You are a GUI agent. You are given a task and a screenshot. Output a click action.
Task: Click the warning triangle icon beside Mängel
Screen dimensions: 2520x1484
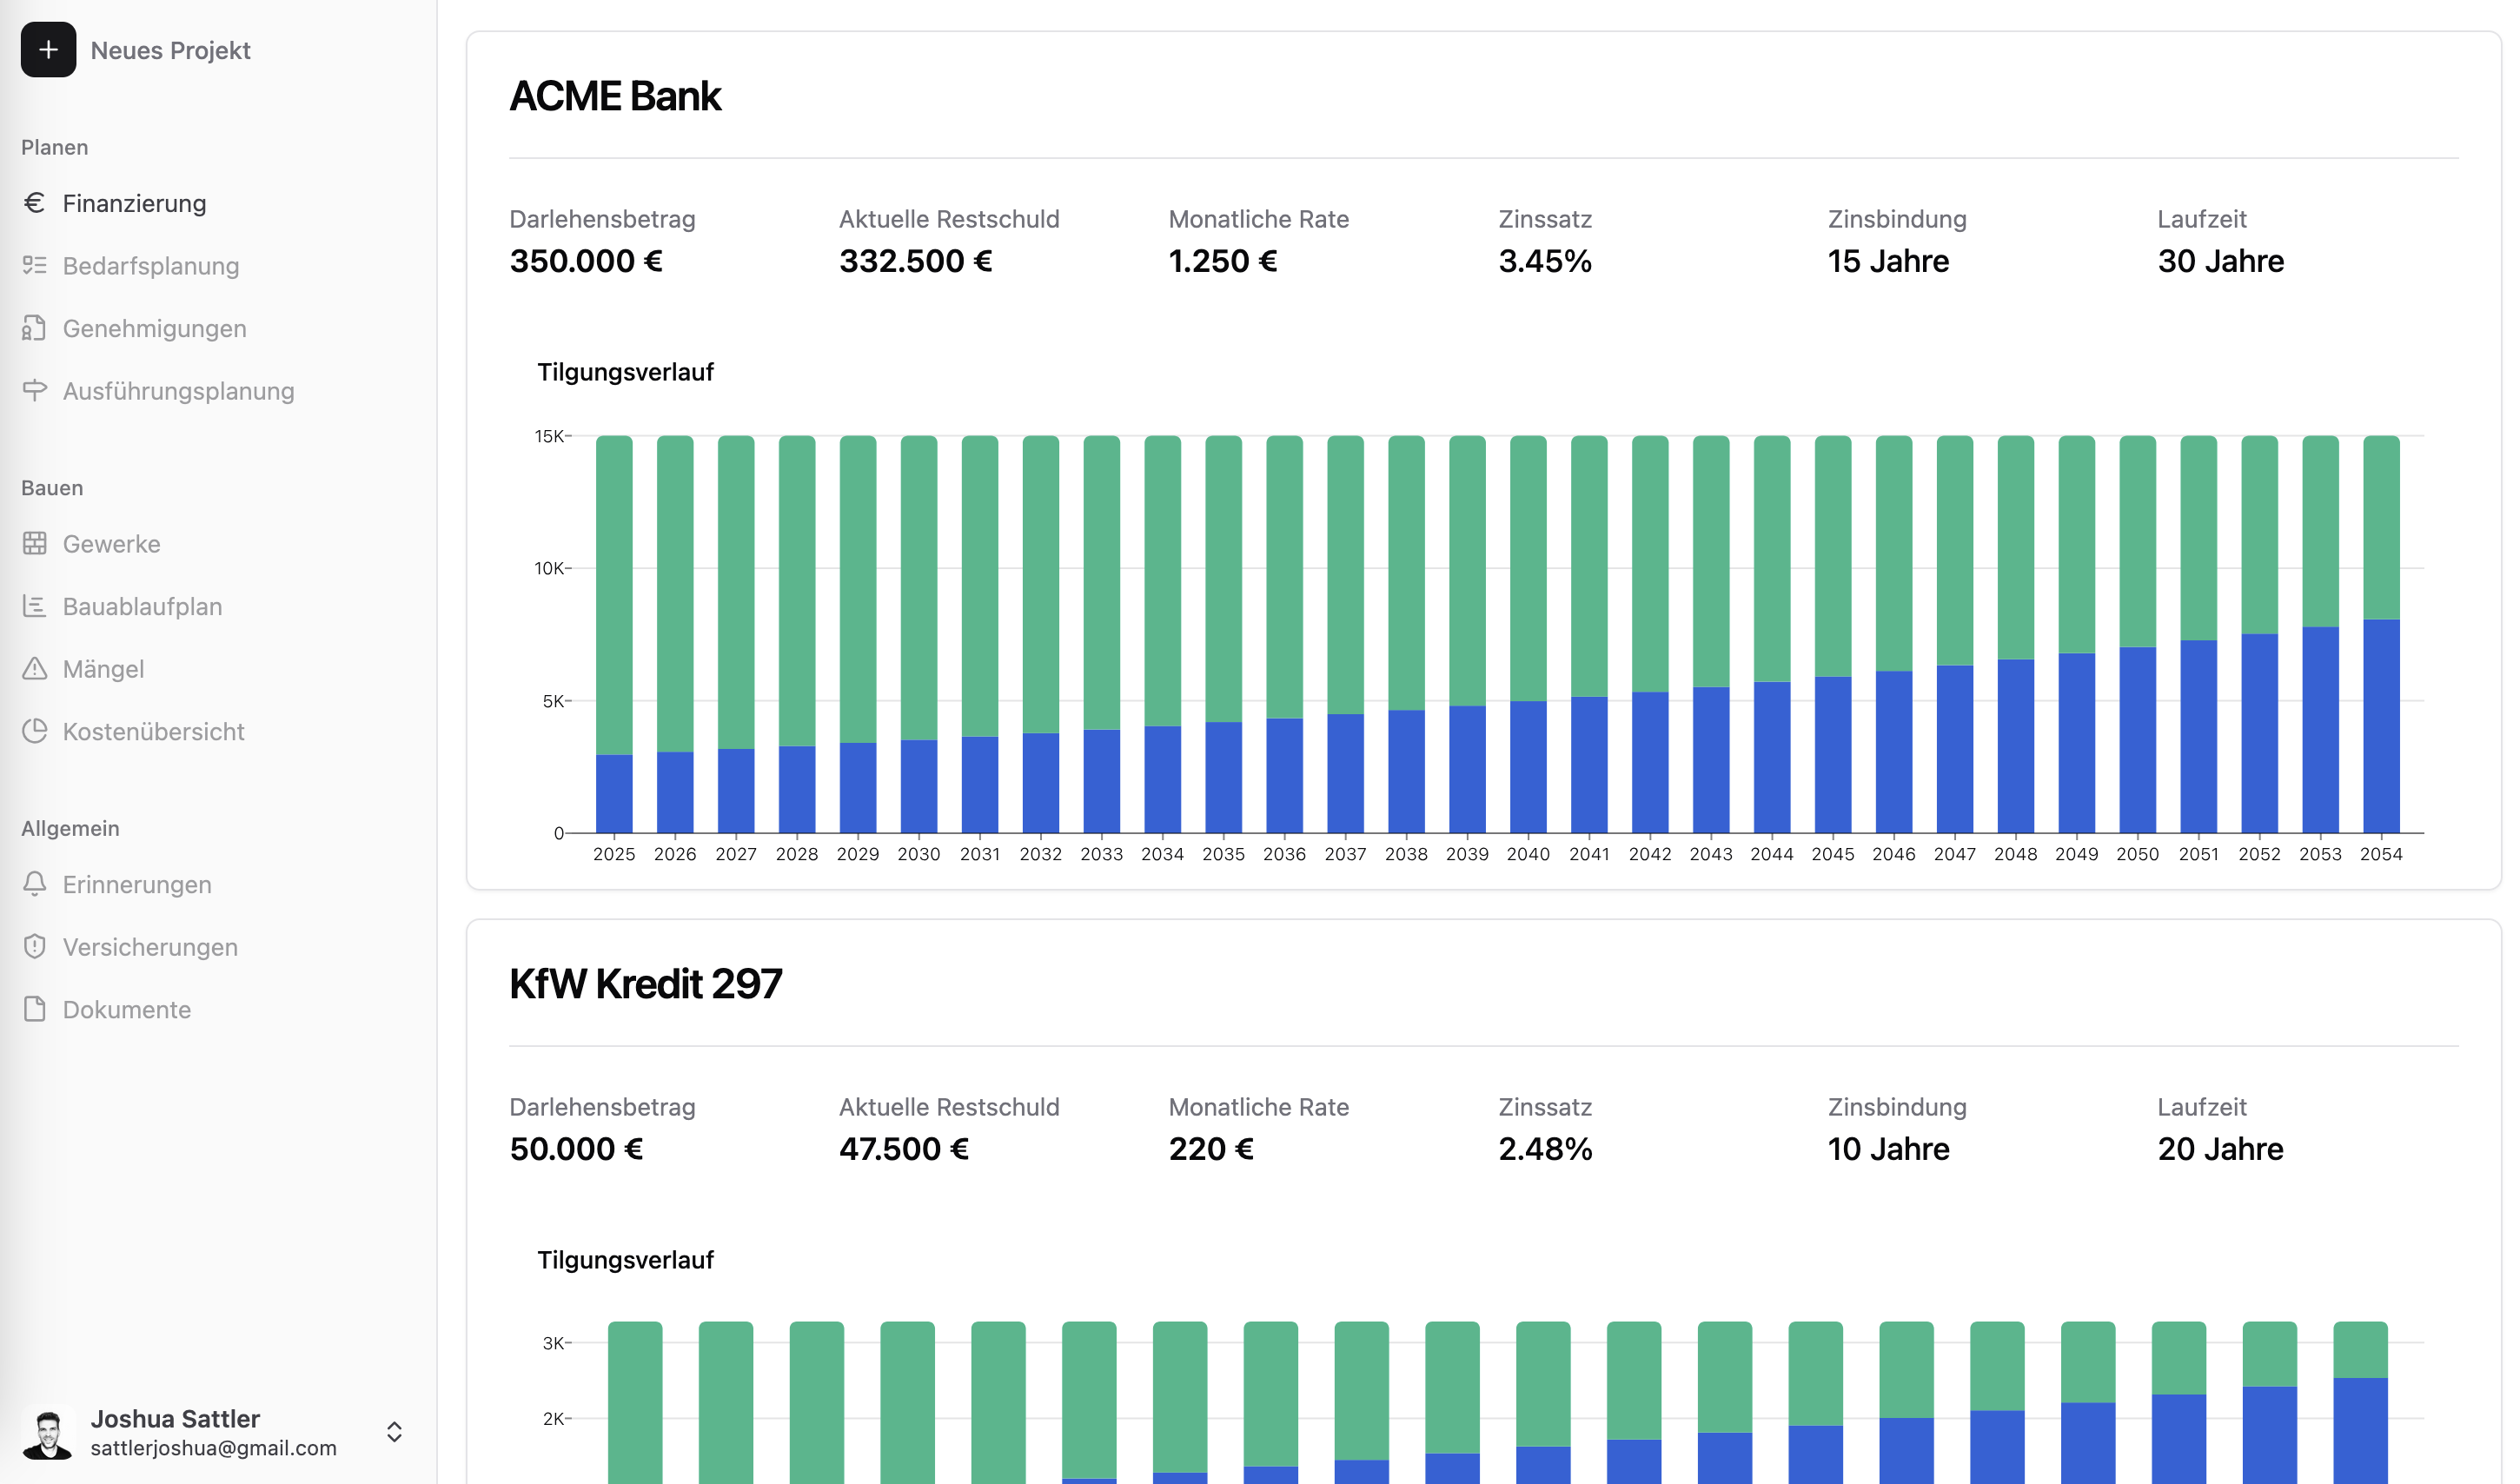click(x=34, y=668)
